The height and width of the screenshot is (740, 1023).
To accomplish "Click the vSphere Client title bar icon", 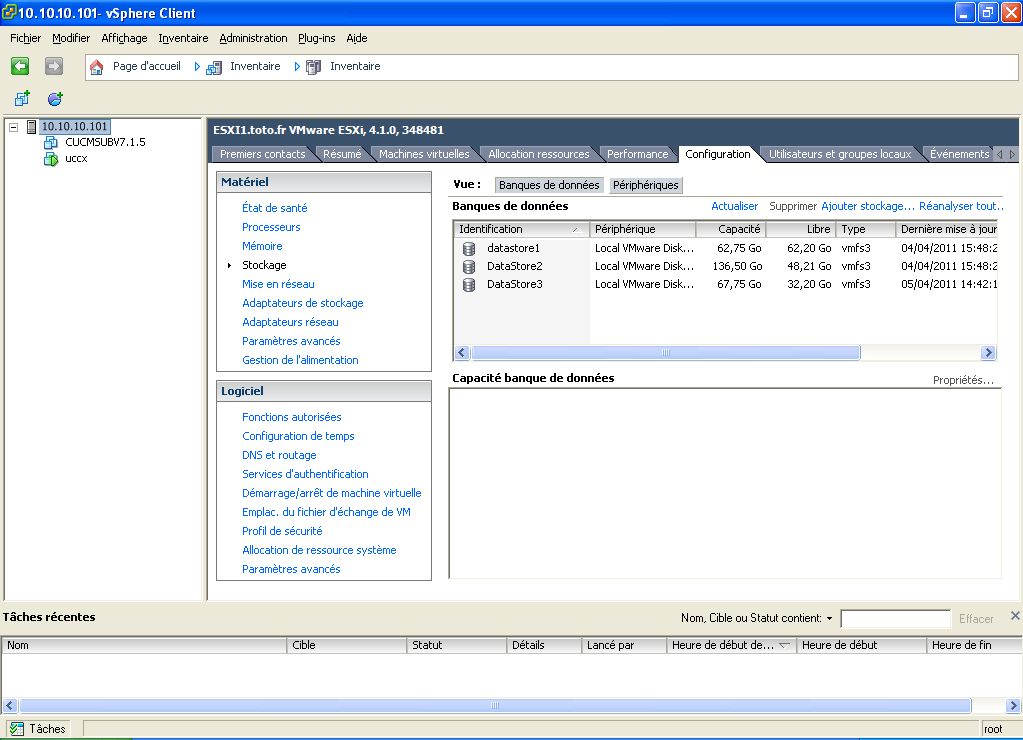I will (9, 12).
